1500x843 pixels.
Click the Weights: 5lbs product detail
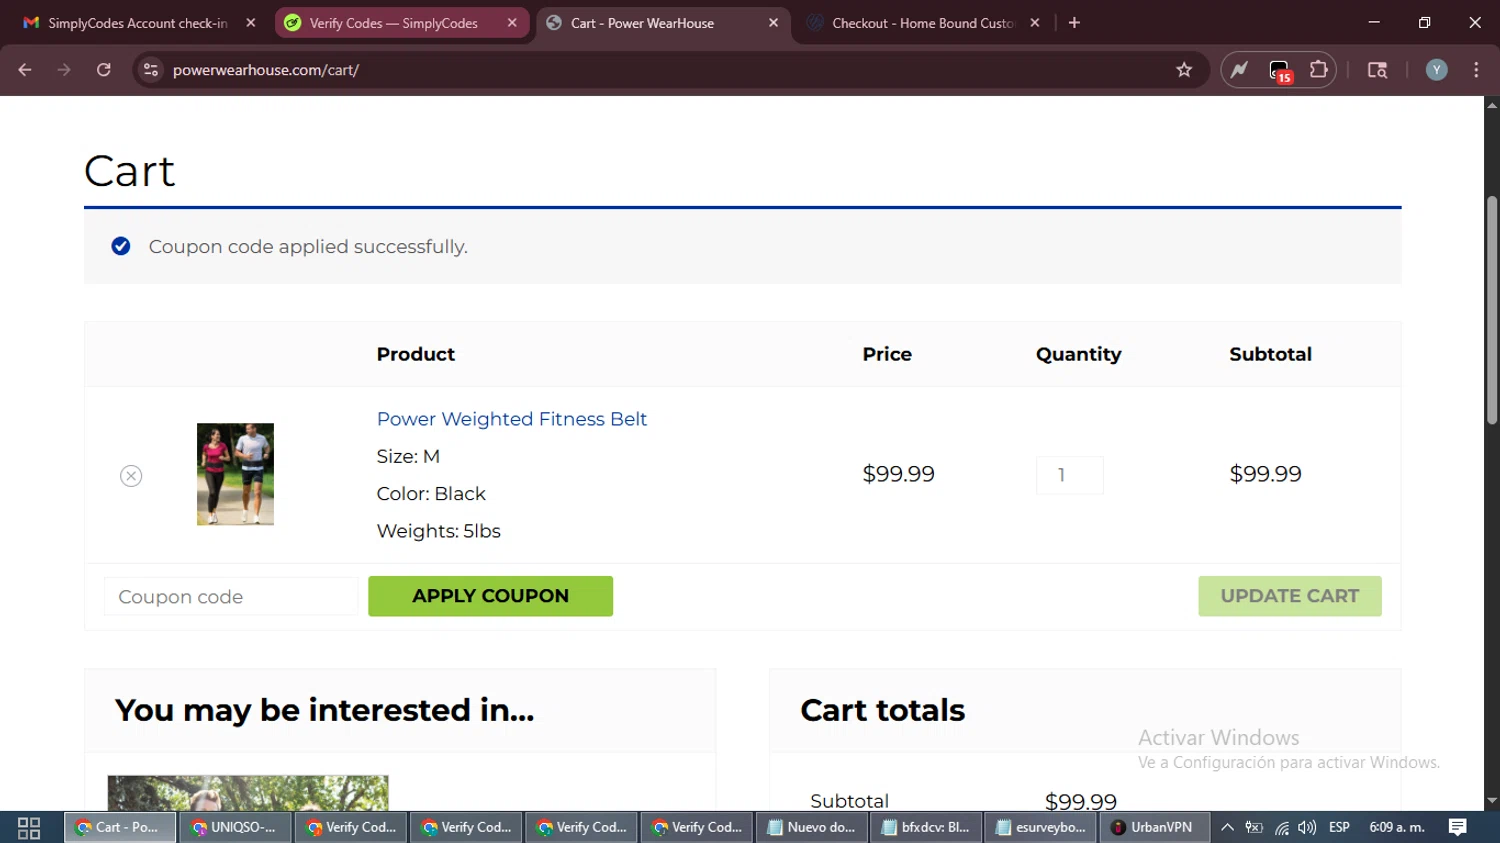tap(439, 531)
